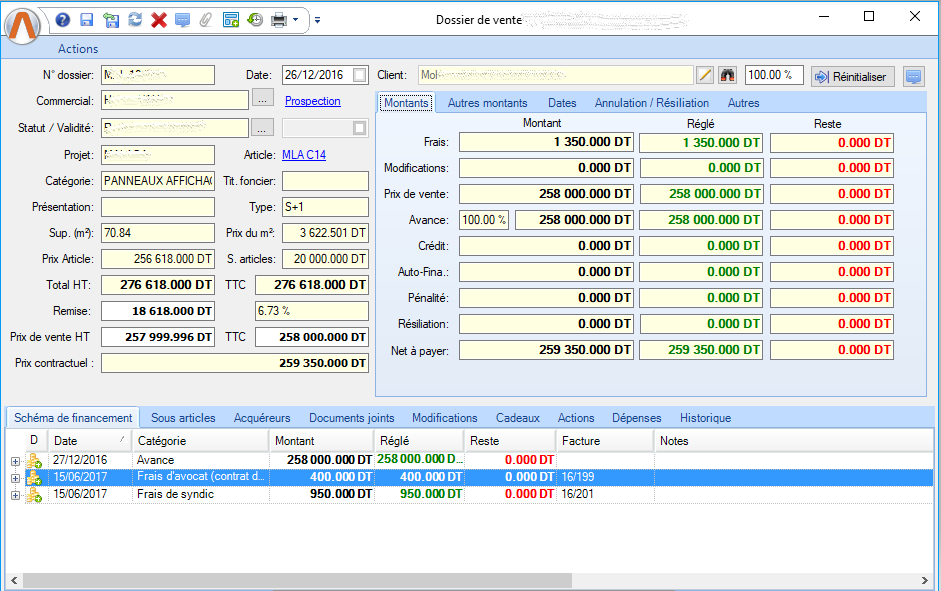Screen dimensions: 941x591
Task: Toggle the checkbox next to the Date field
Action: coord(360,75)
